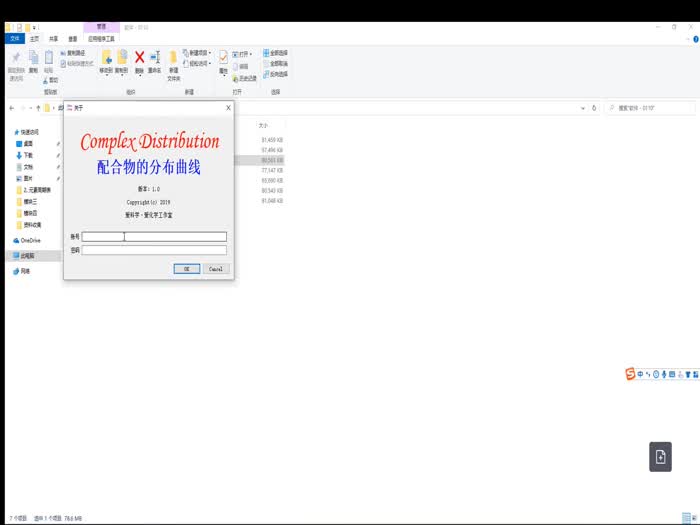The image size is (700, 525).
Task: Open the 查看 ribbon tab
Action: coord(72,38)
